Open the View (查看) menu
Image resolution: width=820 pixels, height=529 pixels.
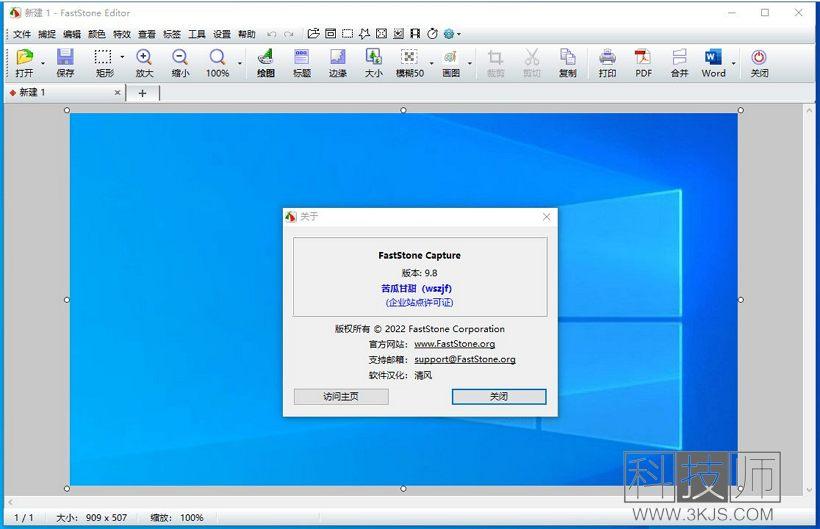[147, 34]
